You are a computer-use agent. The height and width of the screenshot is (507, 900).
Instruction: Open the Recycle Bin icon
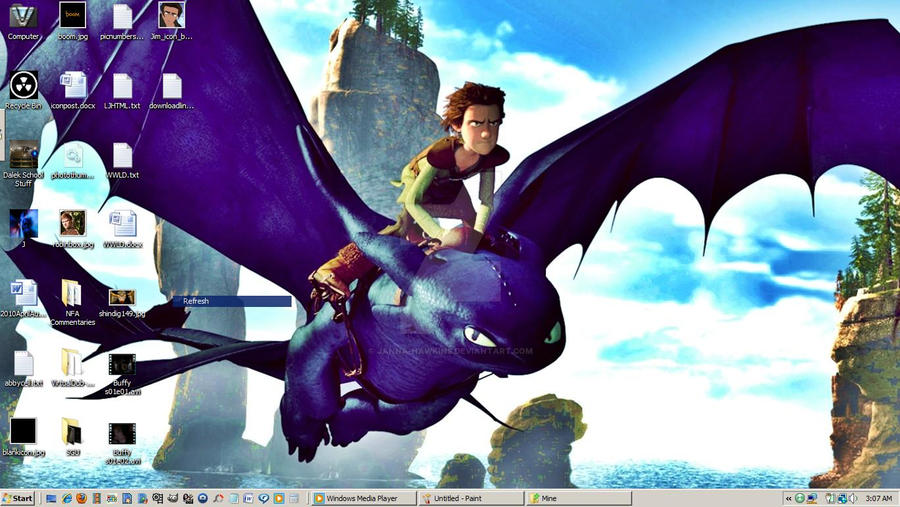24,91
